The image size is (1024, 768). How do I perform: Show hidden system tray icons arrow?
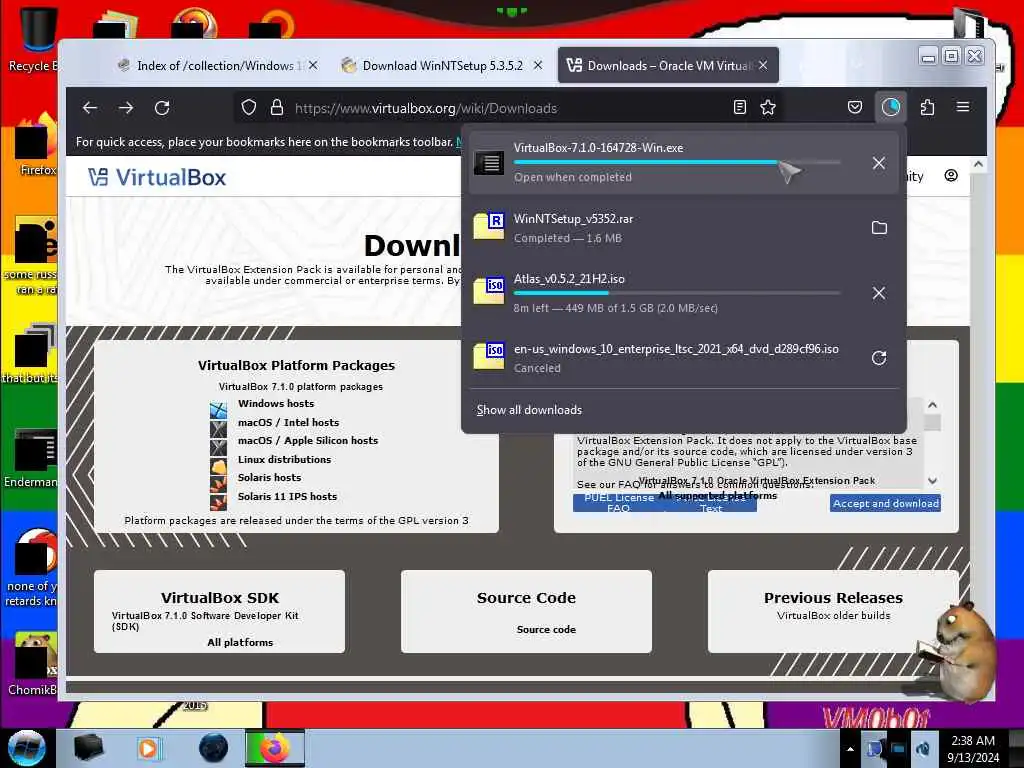850,749
